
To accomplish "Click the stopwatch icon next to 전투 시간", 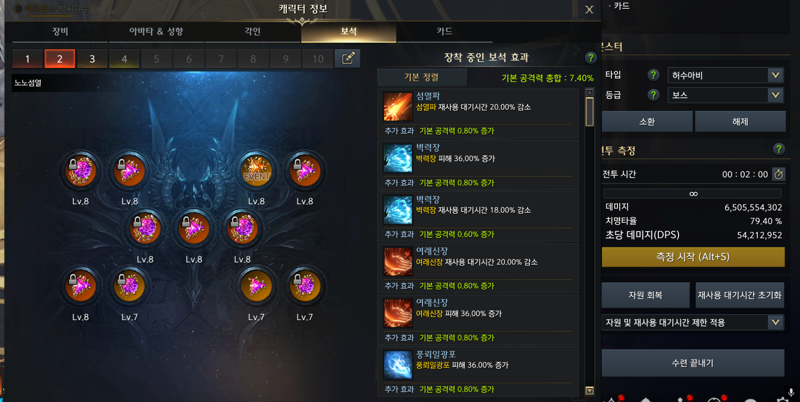I will 779,174.
